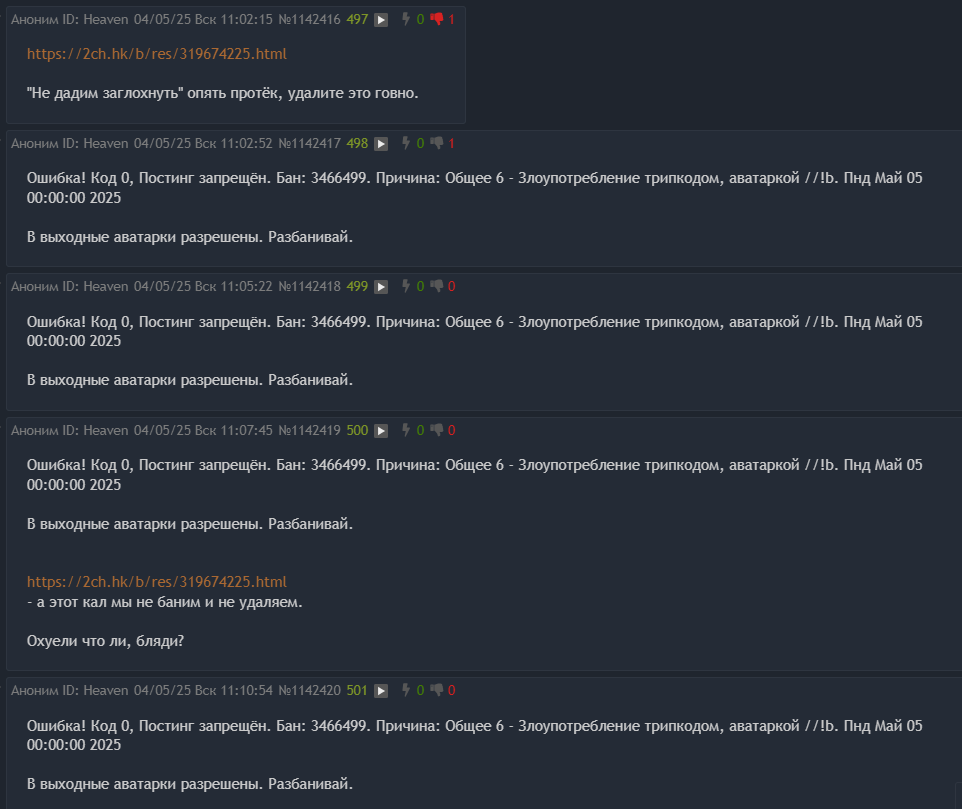The width and height of the screenshot is (962, 809).
Task: Select green post counter 500
Action: (x=357, y=431)
